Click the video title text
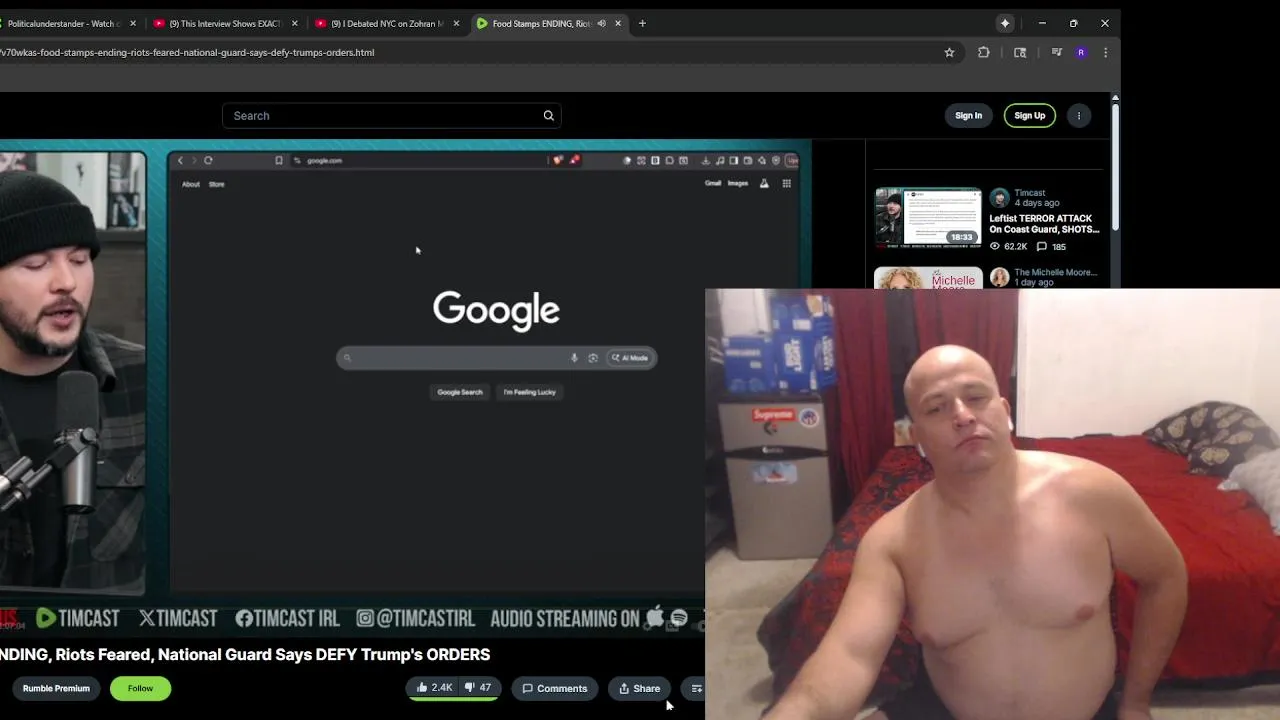Image resolution: width=1280 pixels, height=720 pixels. click(245, 654)
